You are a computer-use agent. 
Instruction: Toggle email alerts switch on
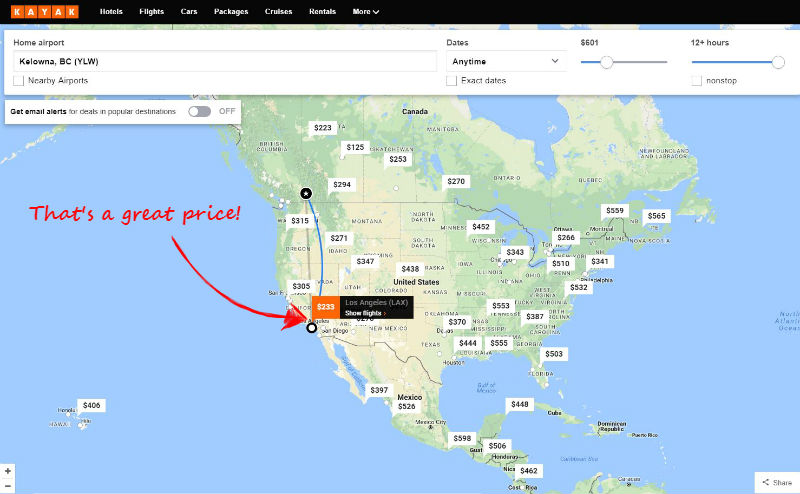point(199,111)
